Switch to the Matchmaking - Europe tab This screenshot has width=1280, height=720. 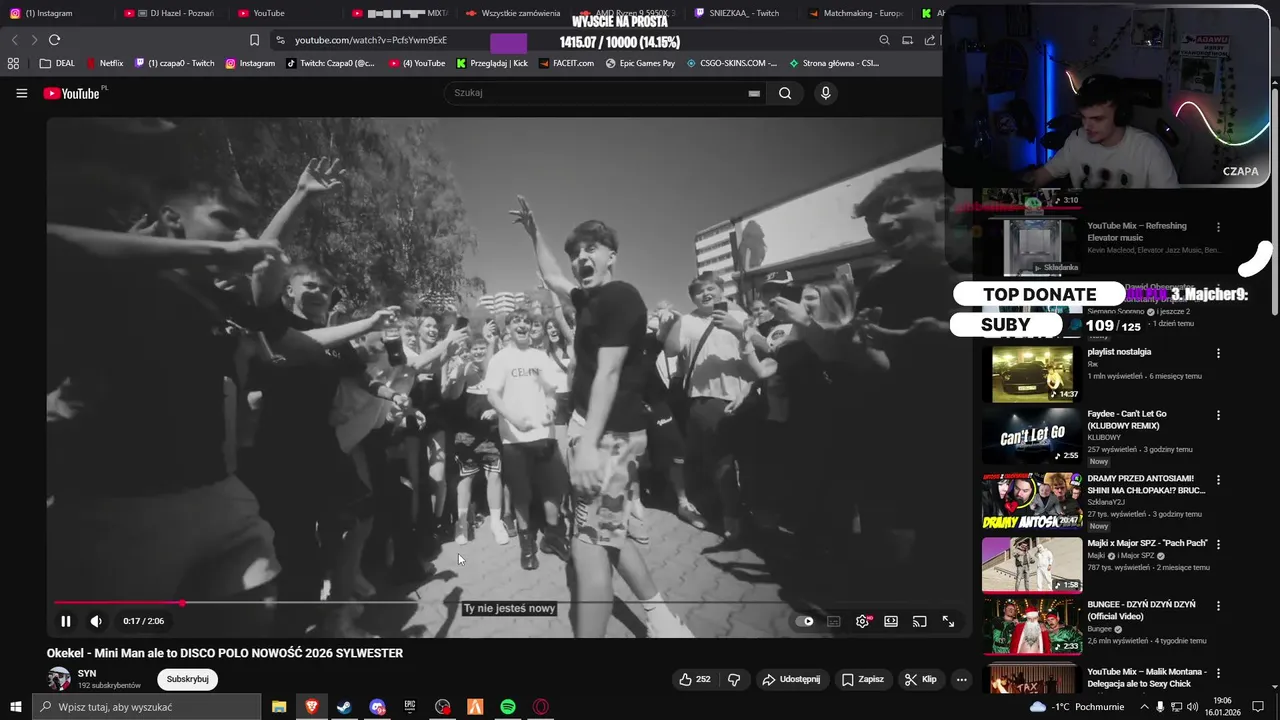pyautogui.click(x=857, y=13)
